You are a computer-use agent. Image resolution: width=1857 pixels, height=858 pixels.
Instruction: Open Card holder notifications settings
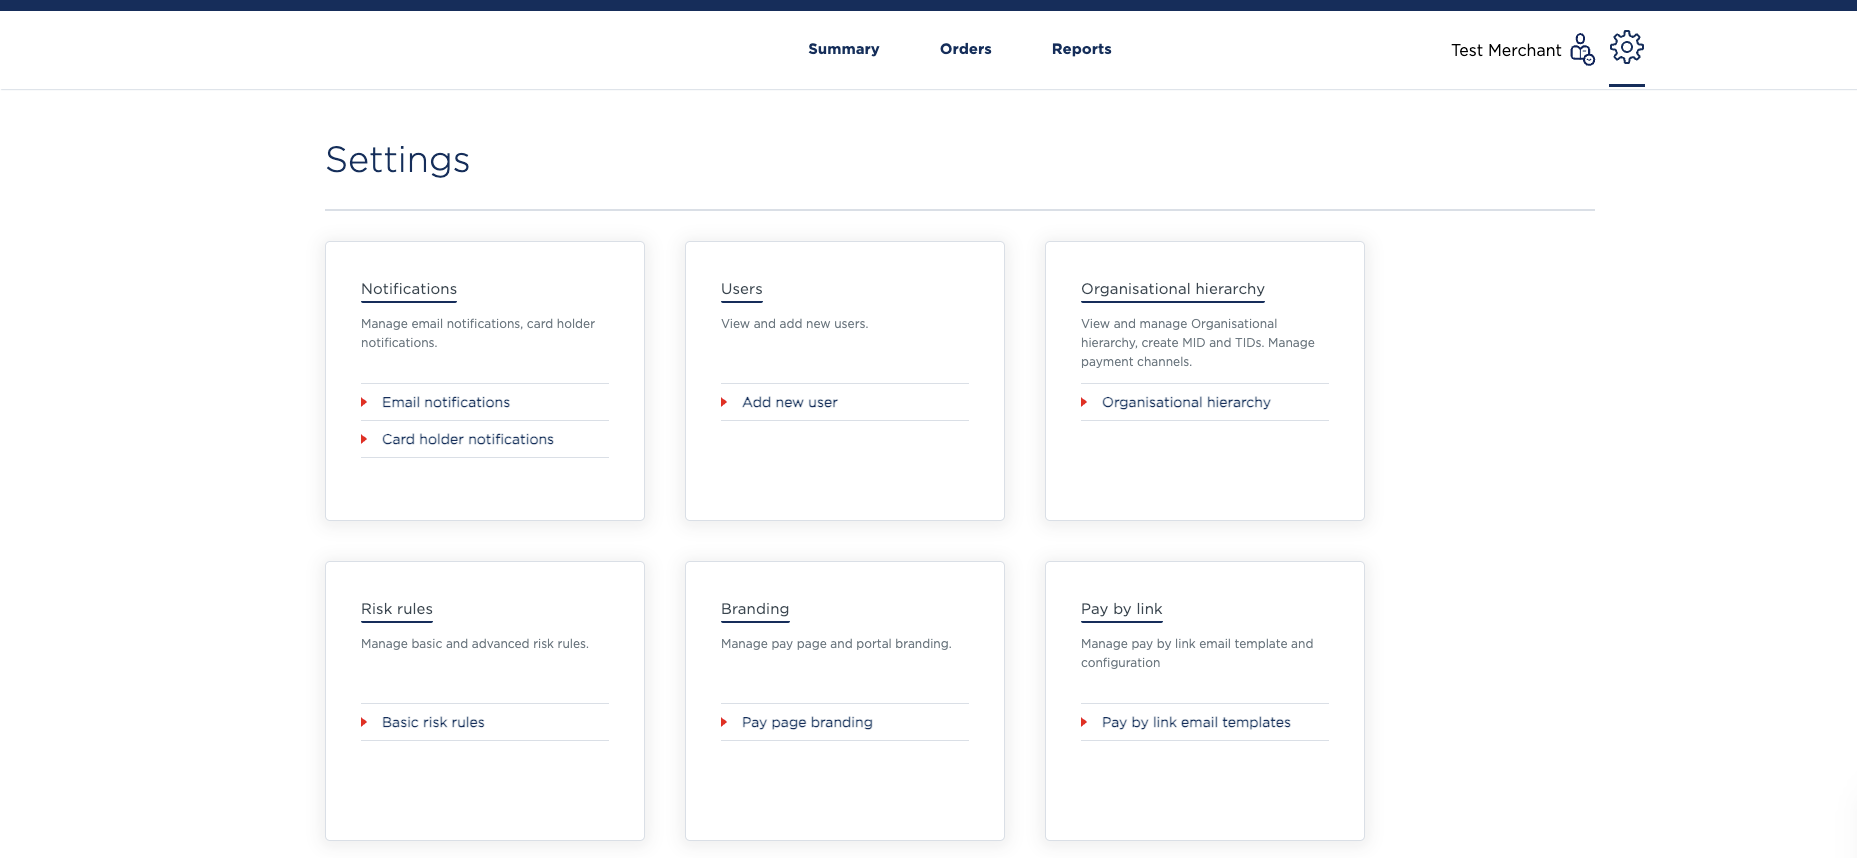click(468, 439)
